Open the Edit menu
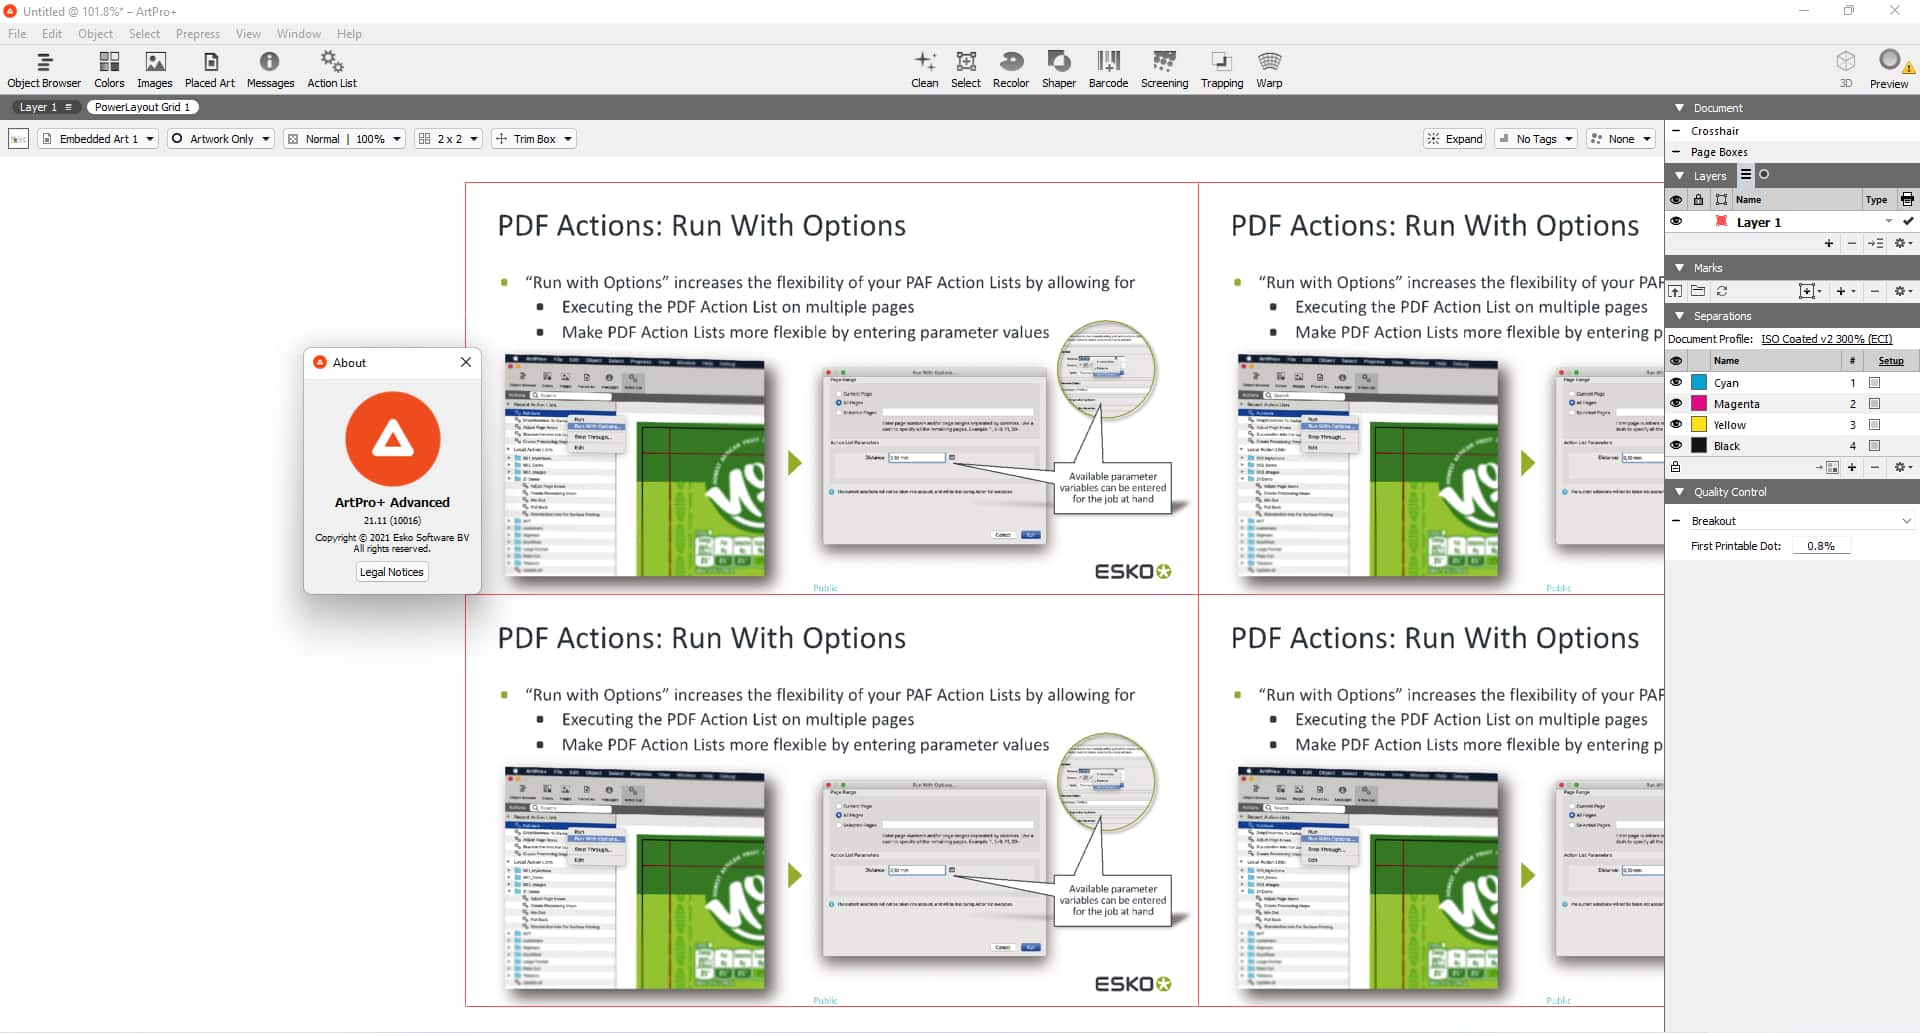The image size is (1920, 1033). 52,34
